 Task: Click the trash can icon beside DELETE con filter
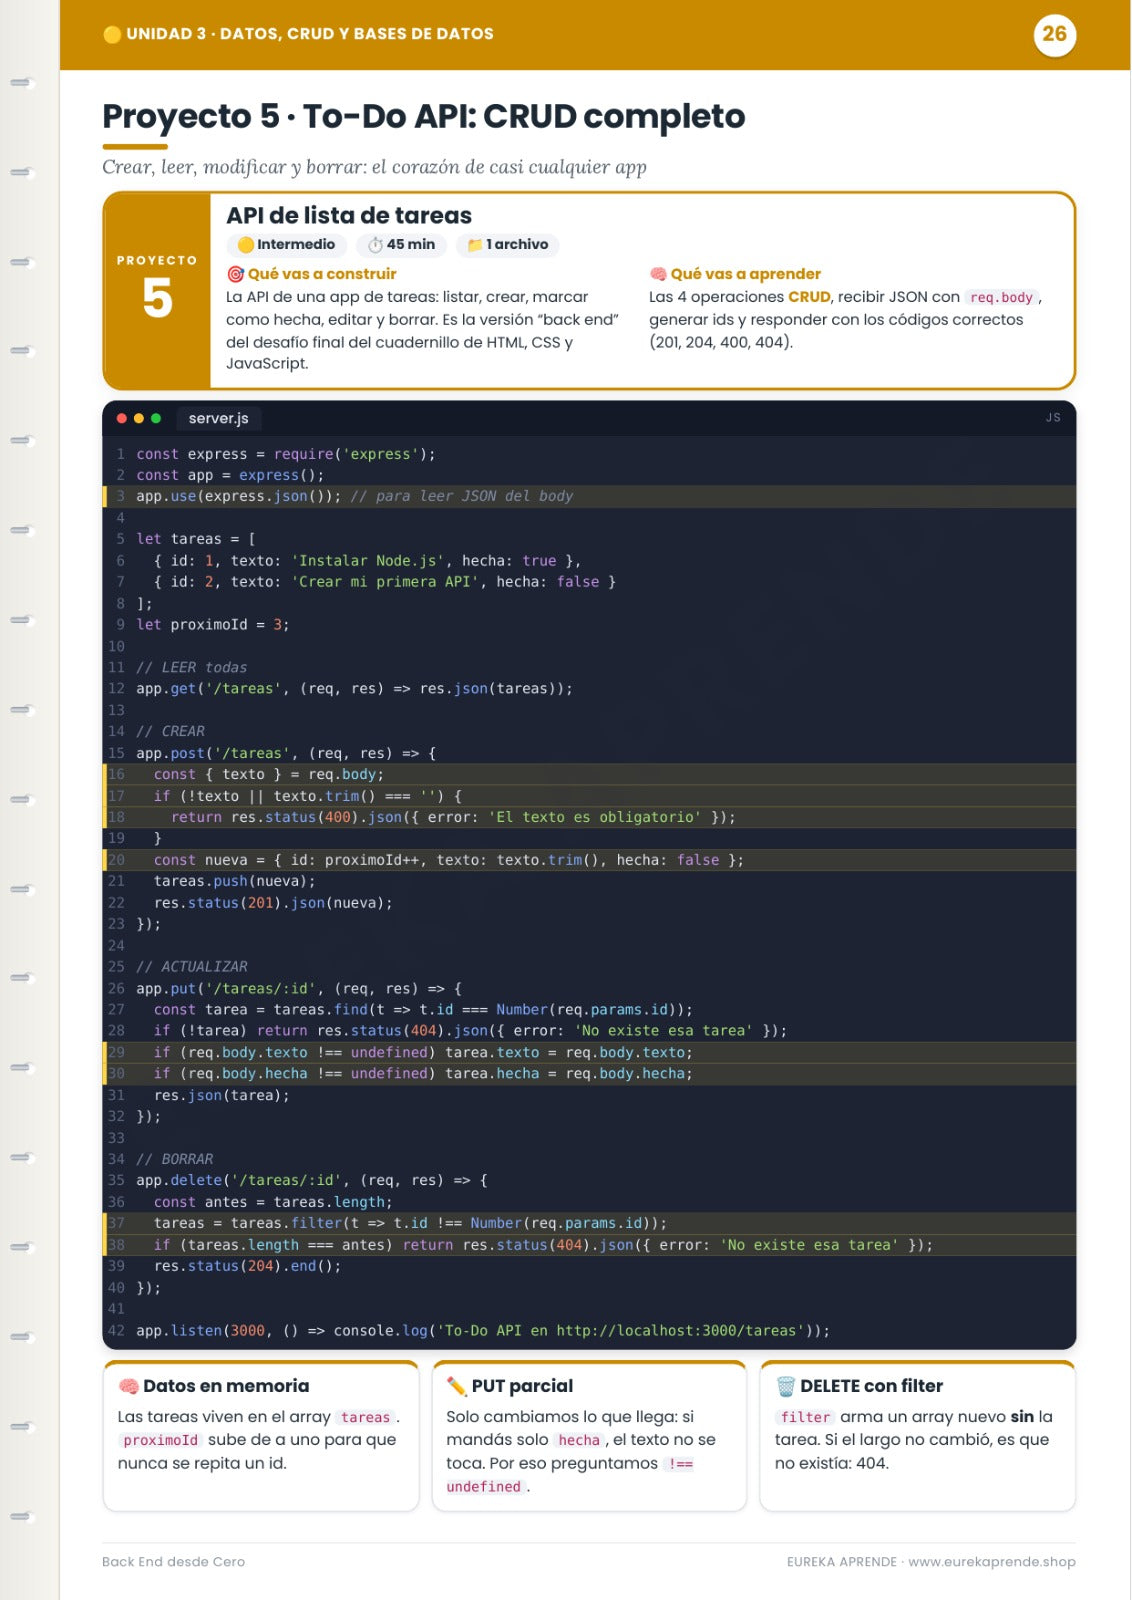pos(786,1386)
